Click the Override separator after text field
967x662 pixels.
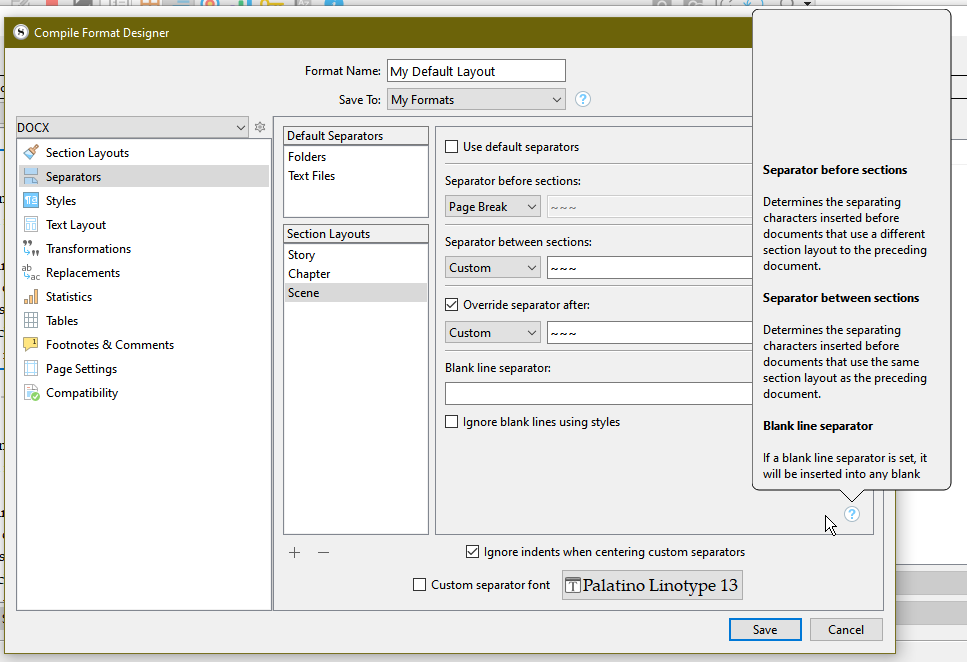coord(649,333)
